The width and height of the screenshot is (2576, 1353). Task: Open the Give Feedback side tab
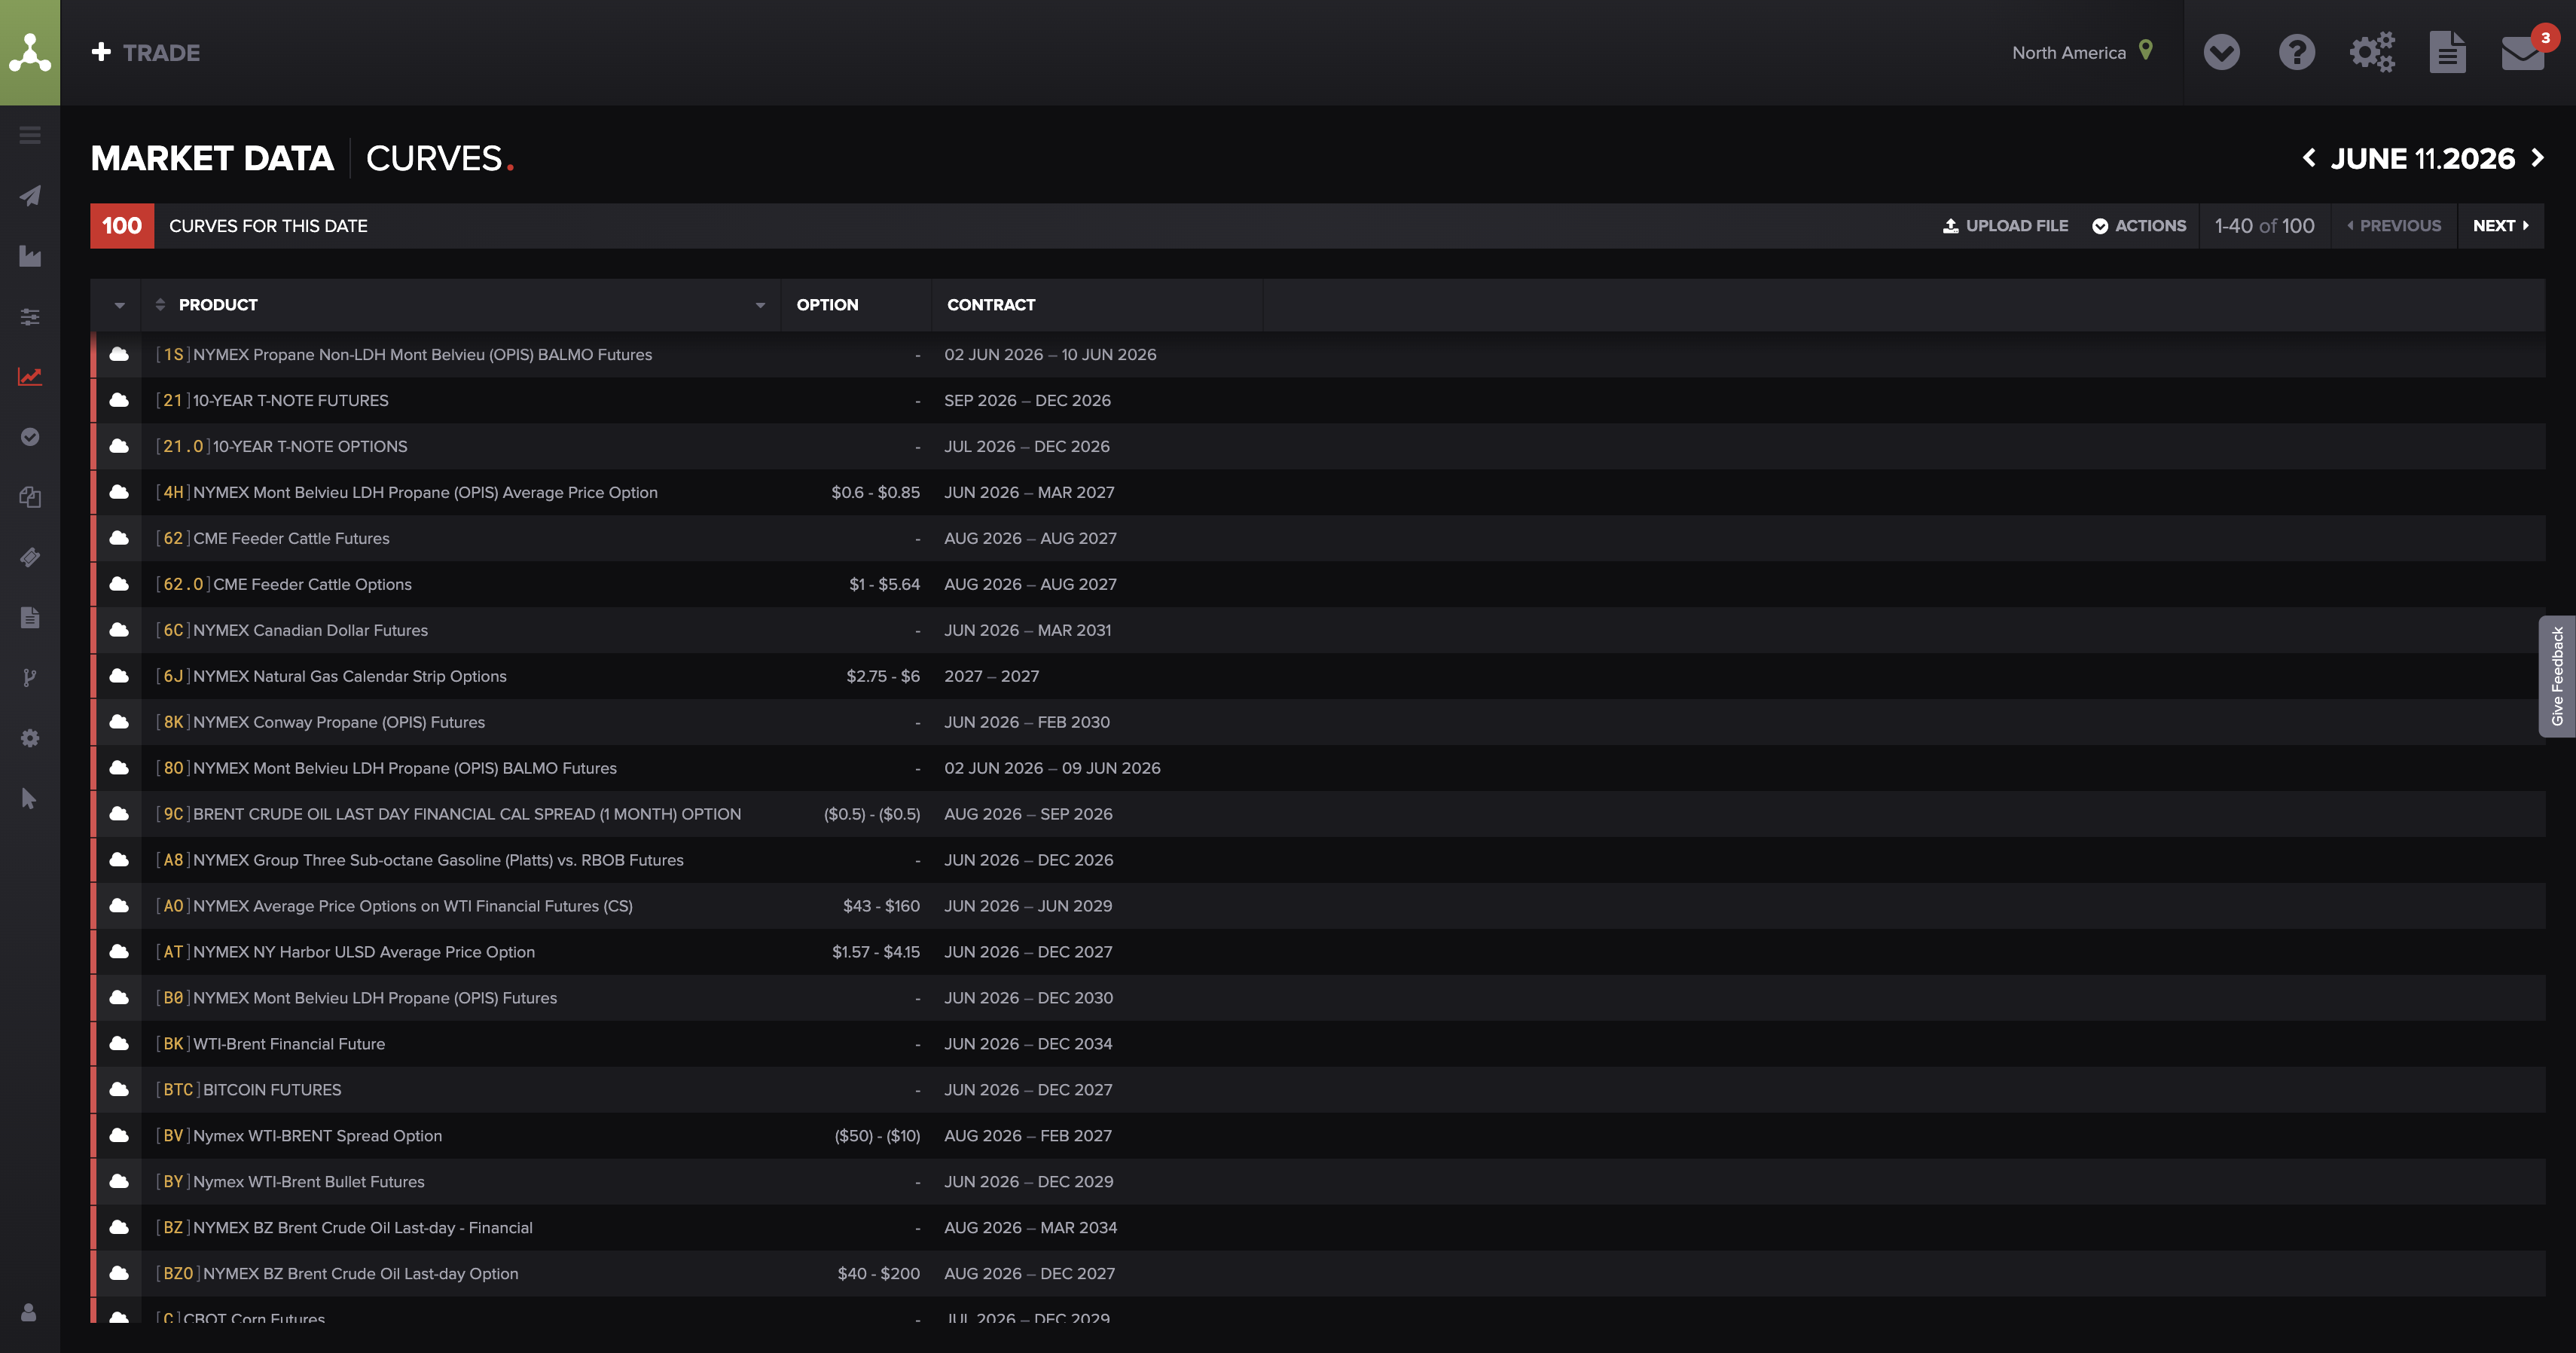2557,676
